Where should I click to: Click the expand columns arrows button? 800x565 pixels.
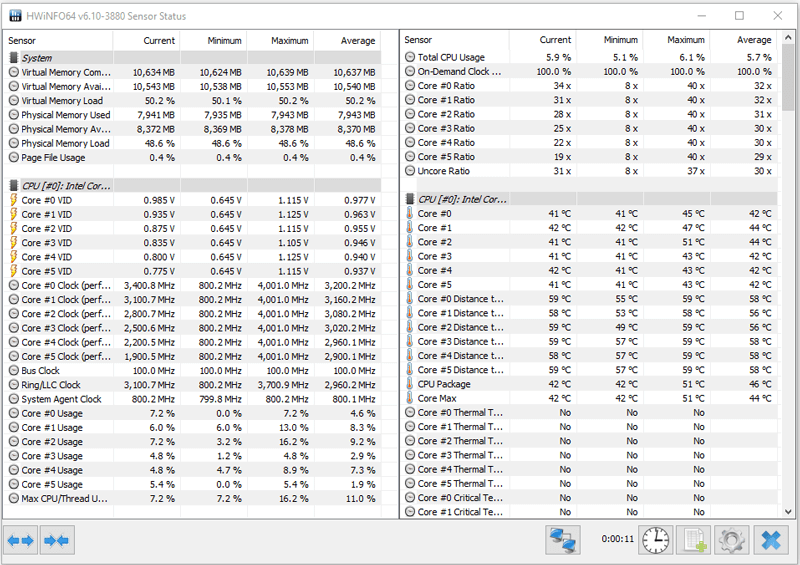[x=21, y=541]
